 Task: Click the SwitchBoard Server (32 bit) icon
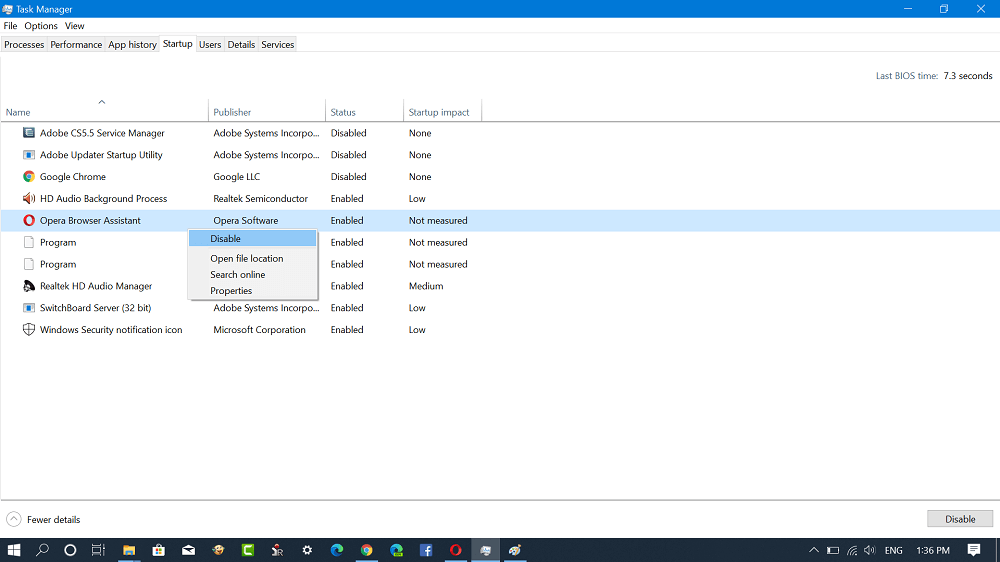pos(29,307)
